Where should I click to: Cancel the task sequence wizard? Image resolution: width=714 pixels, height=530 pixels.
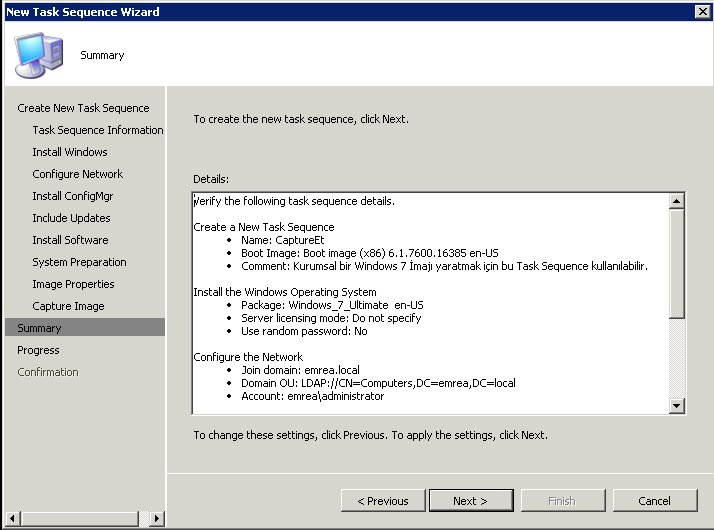pyautogui.click(x=654, y=501)
